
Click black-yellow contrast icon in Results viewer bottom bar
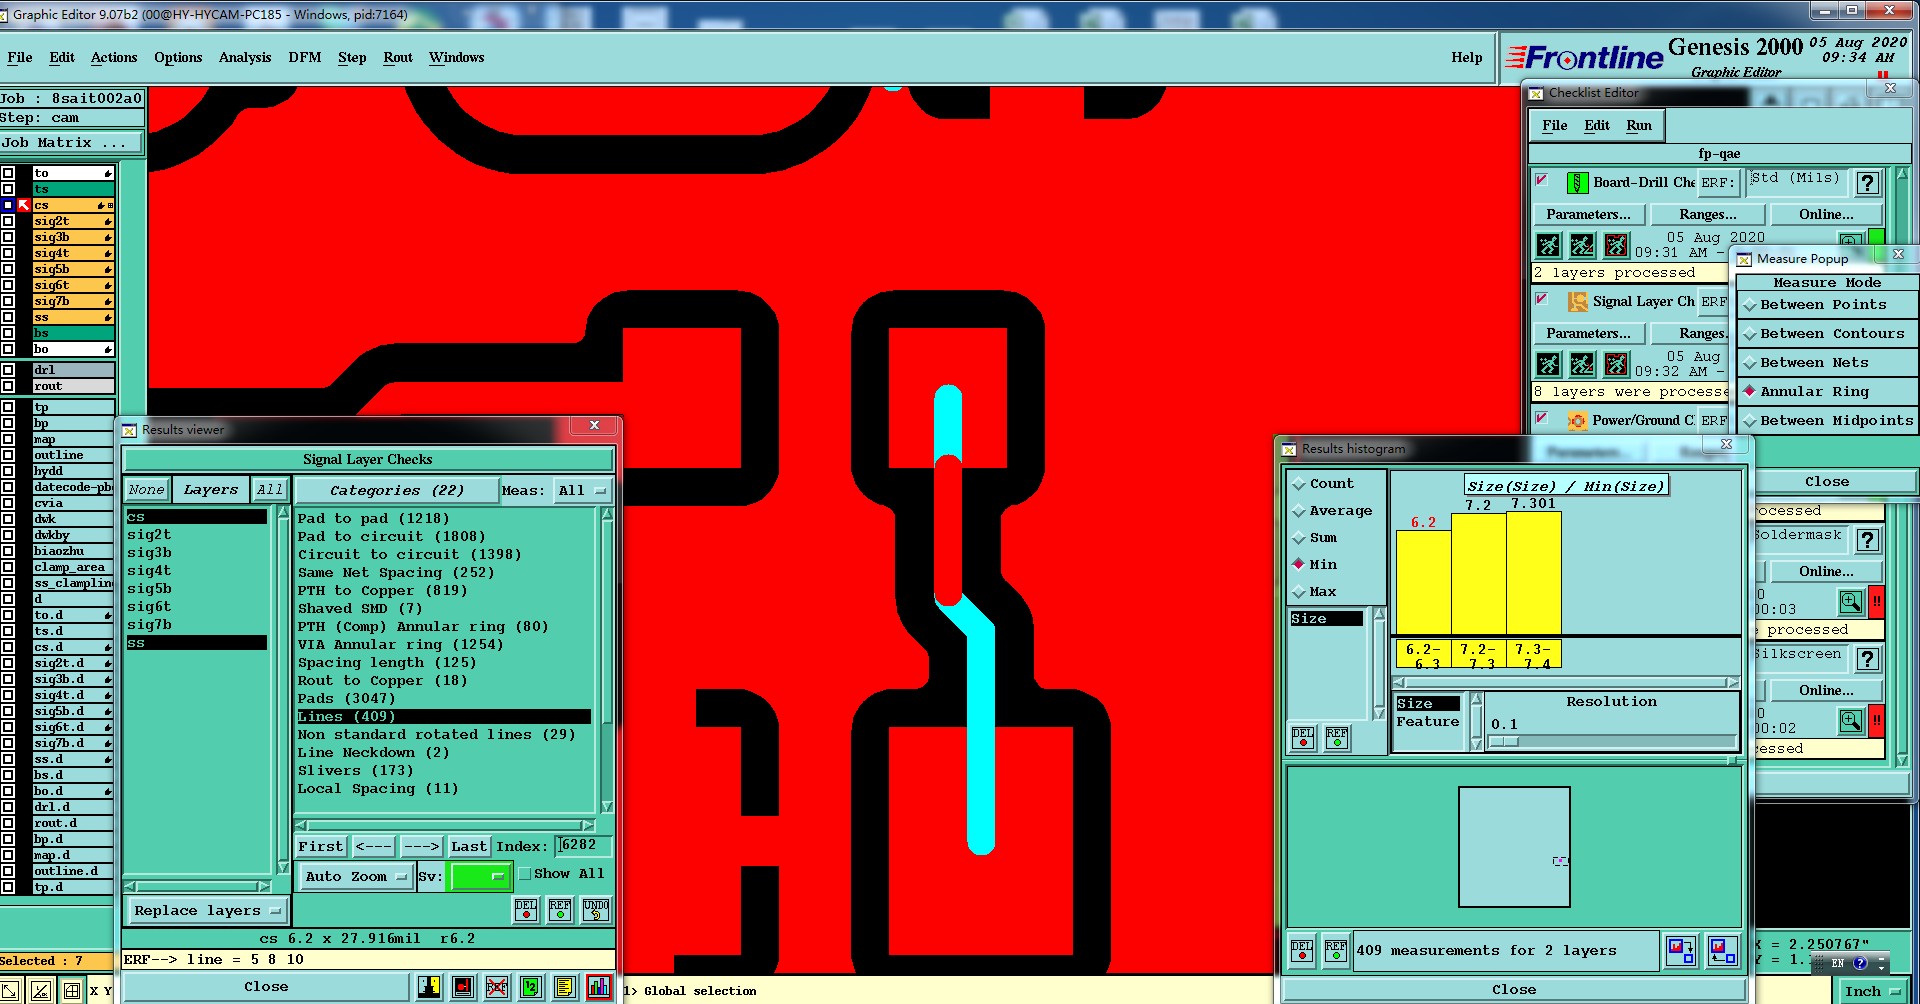click(429, 987)
